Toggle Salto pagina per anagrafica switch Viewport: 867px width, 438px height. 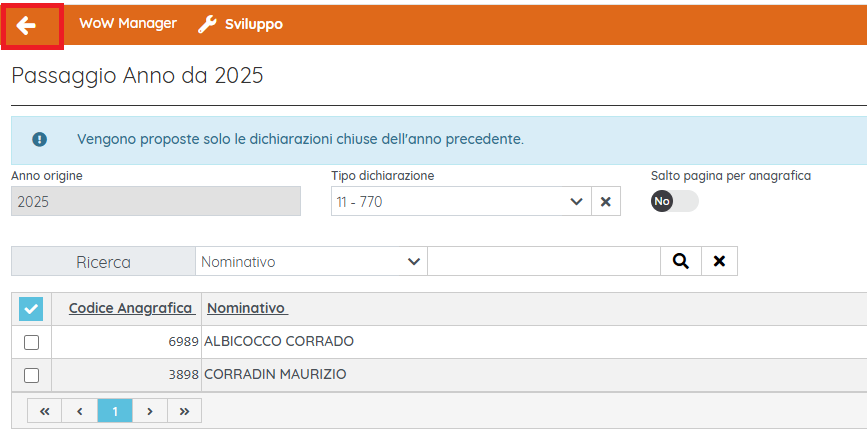674,201
